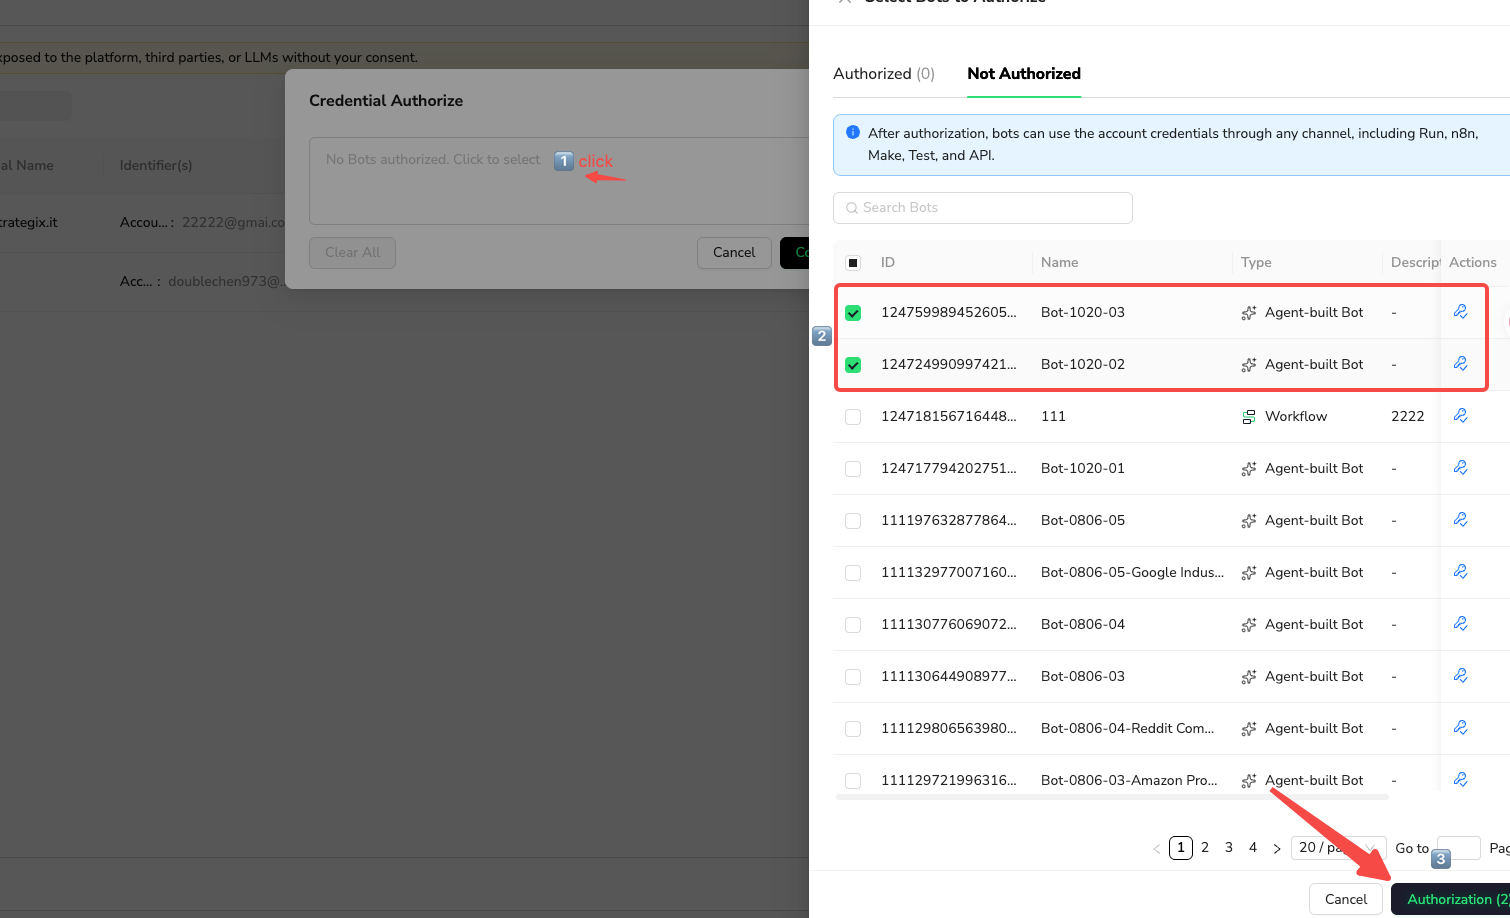Go to next page with the right chevron
This screenshot has height=918, width=1510.
click(1277, 848)
